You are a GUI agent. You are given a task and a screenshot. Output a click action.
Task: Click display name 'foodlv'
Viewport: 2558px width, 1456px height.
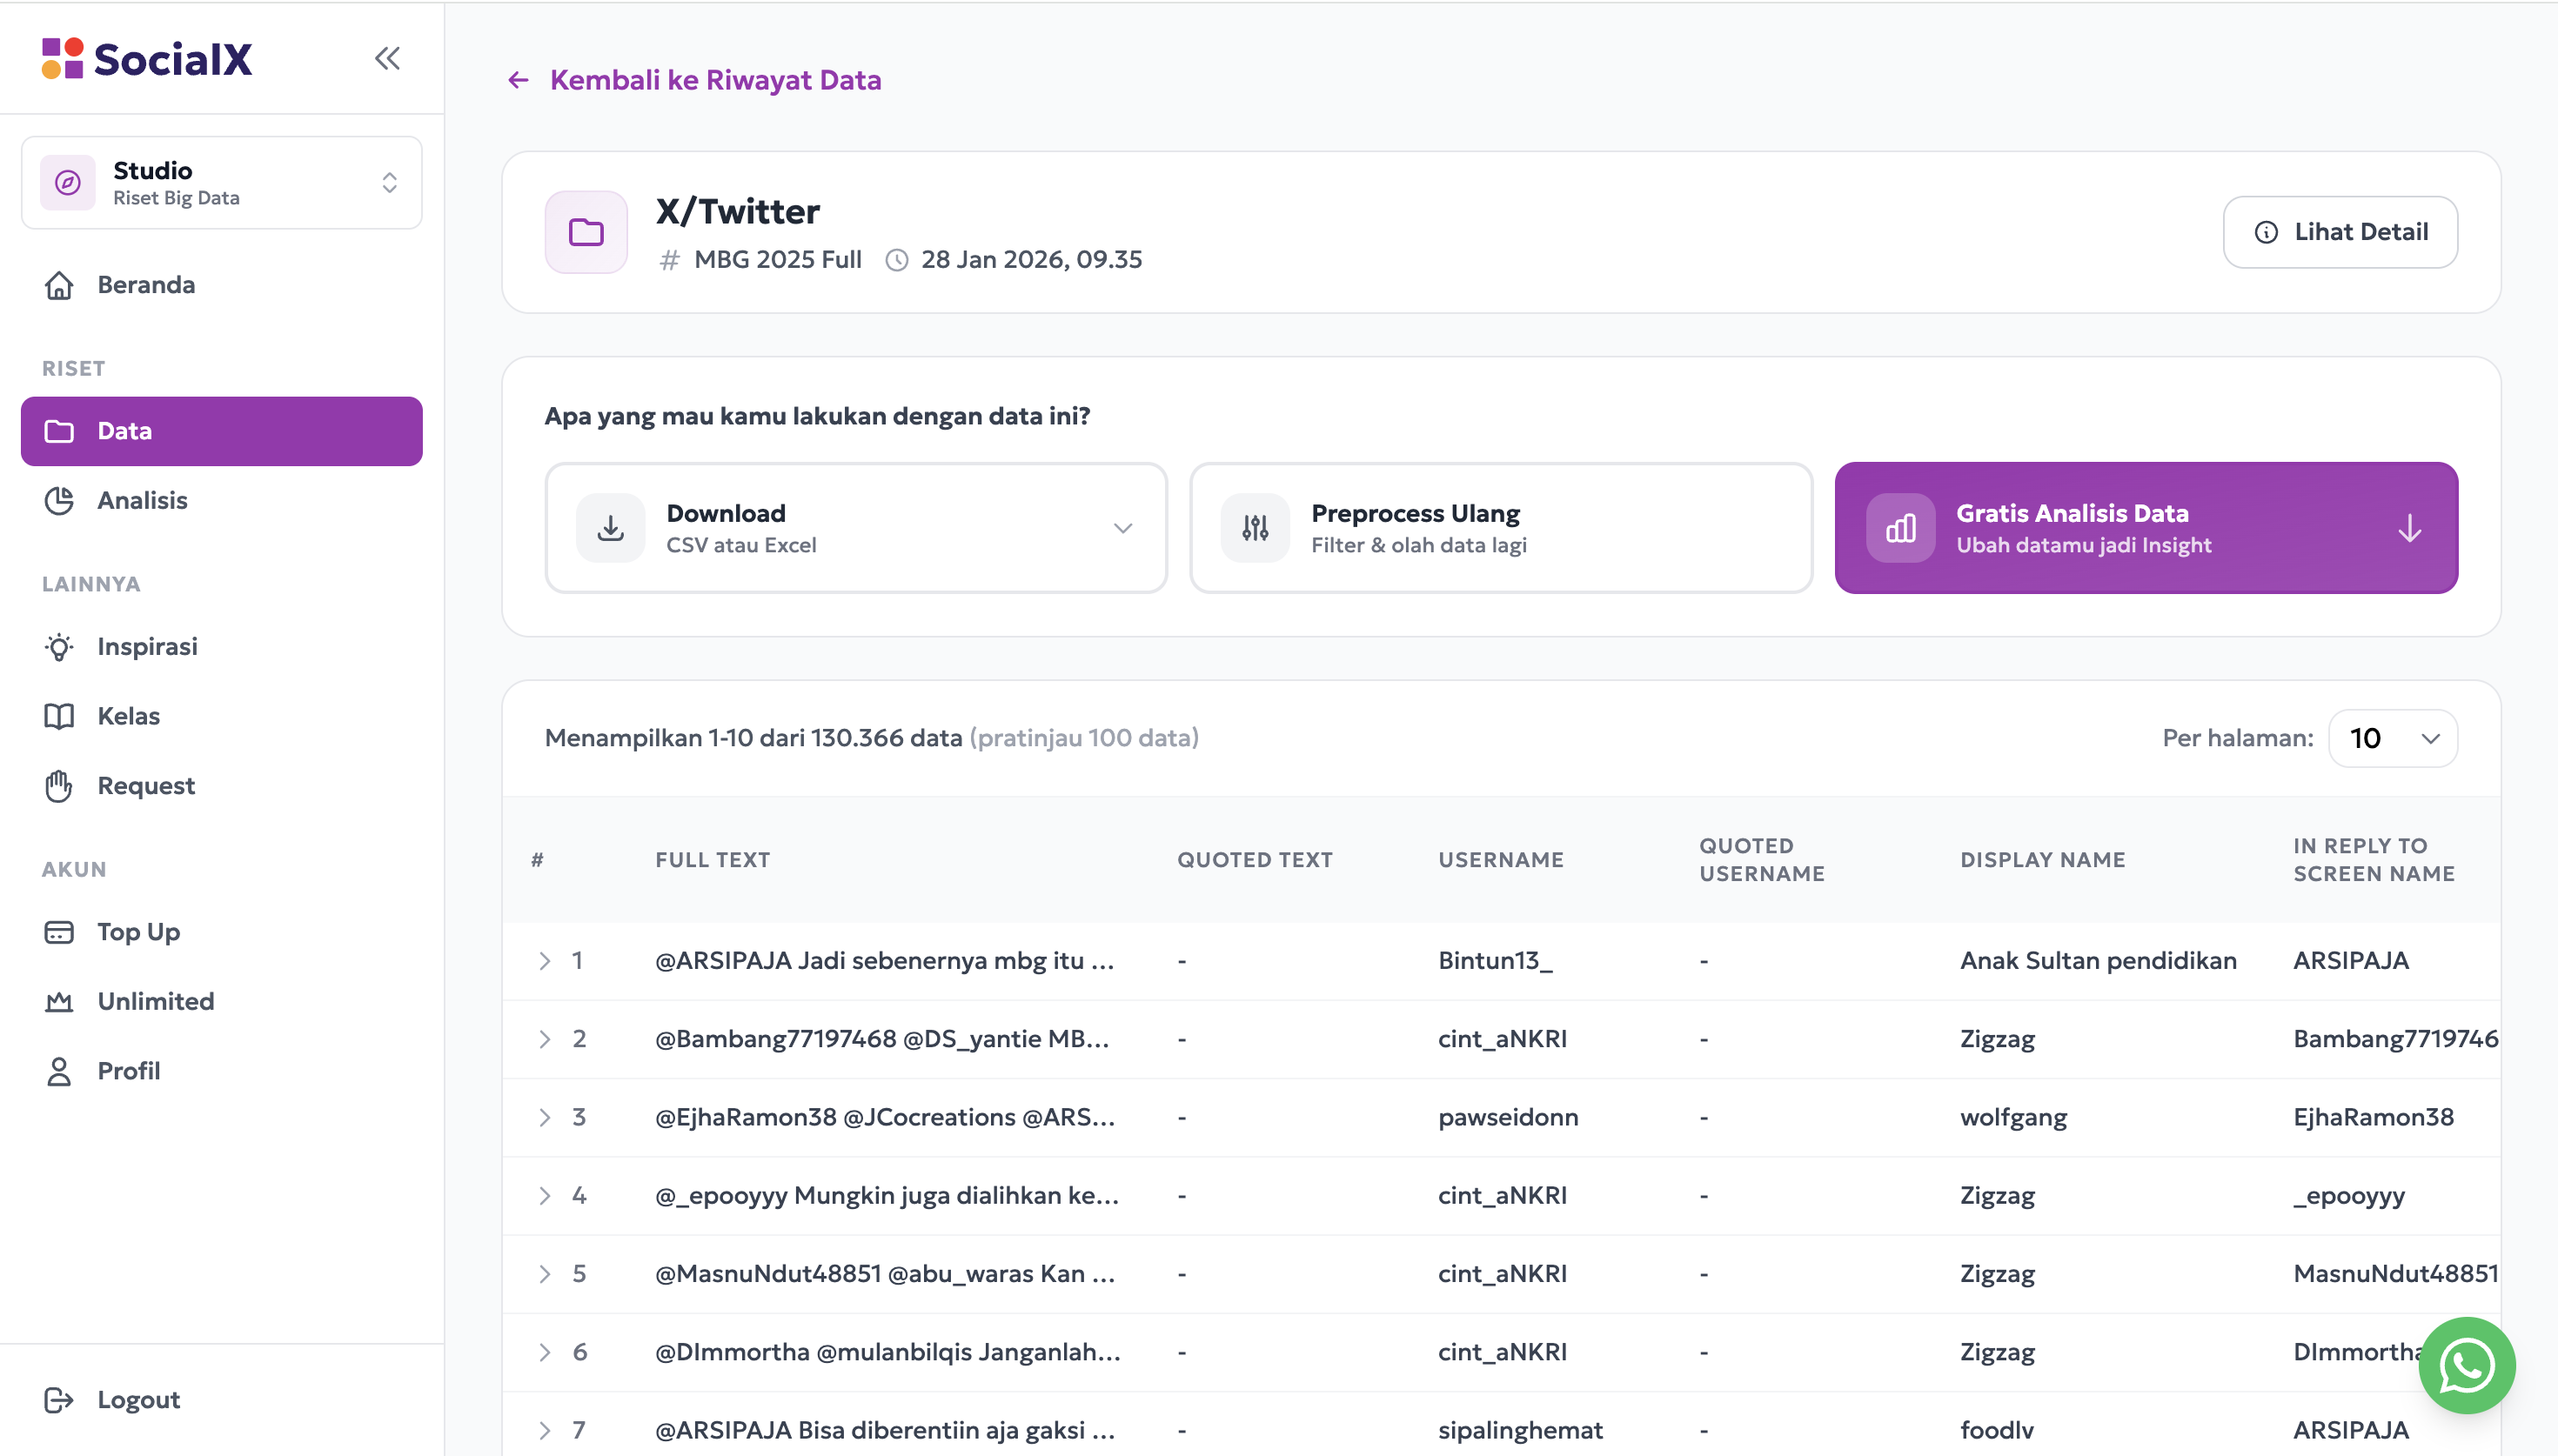pyautogui.click(x=1997, y=1431)
